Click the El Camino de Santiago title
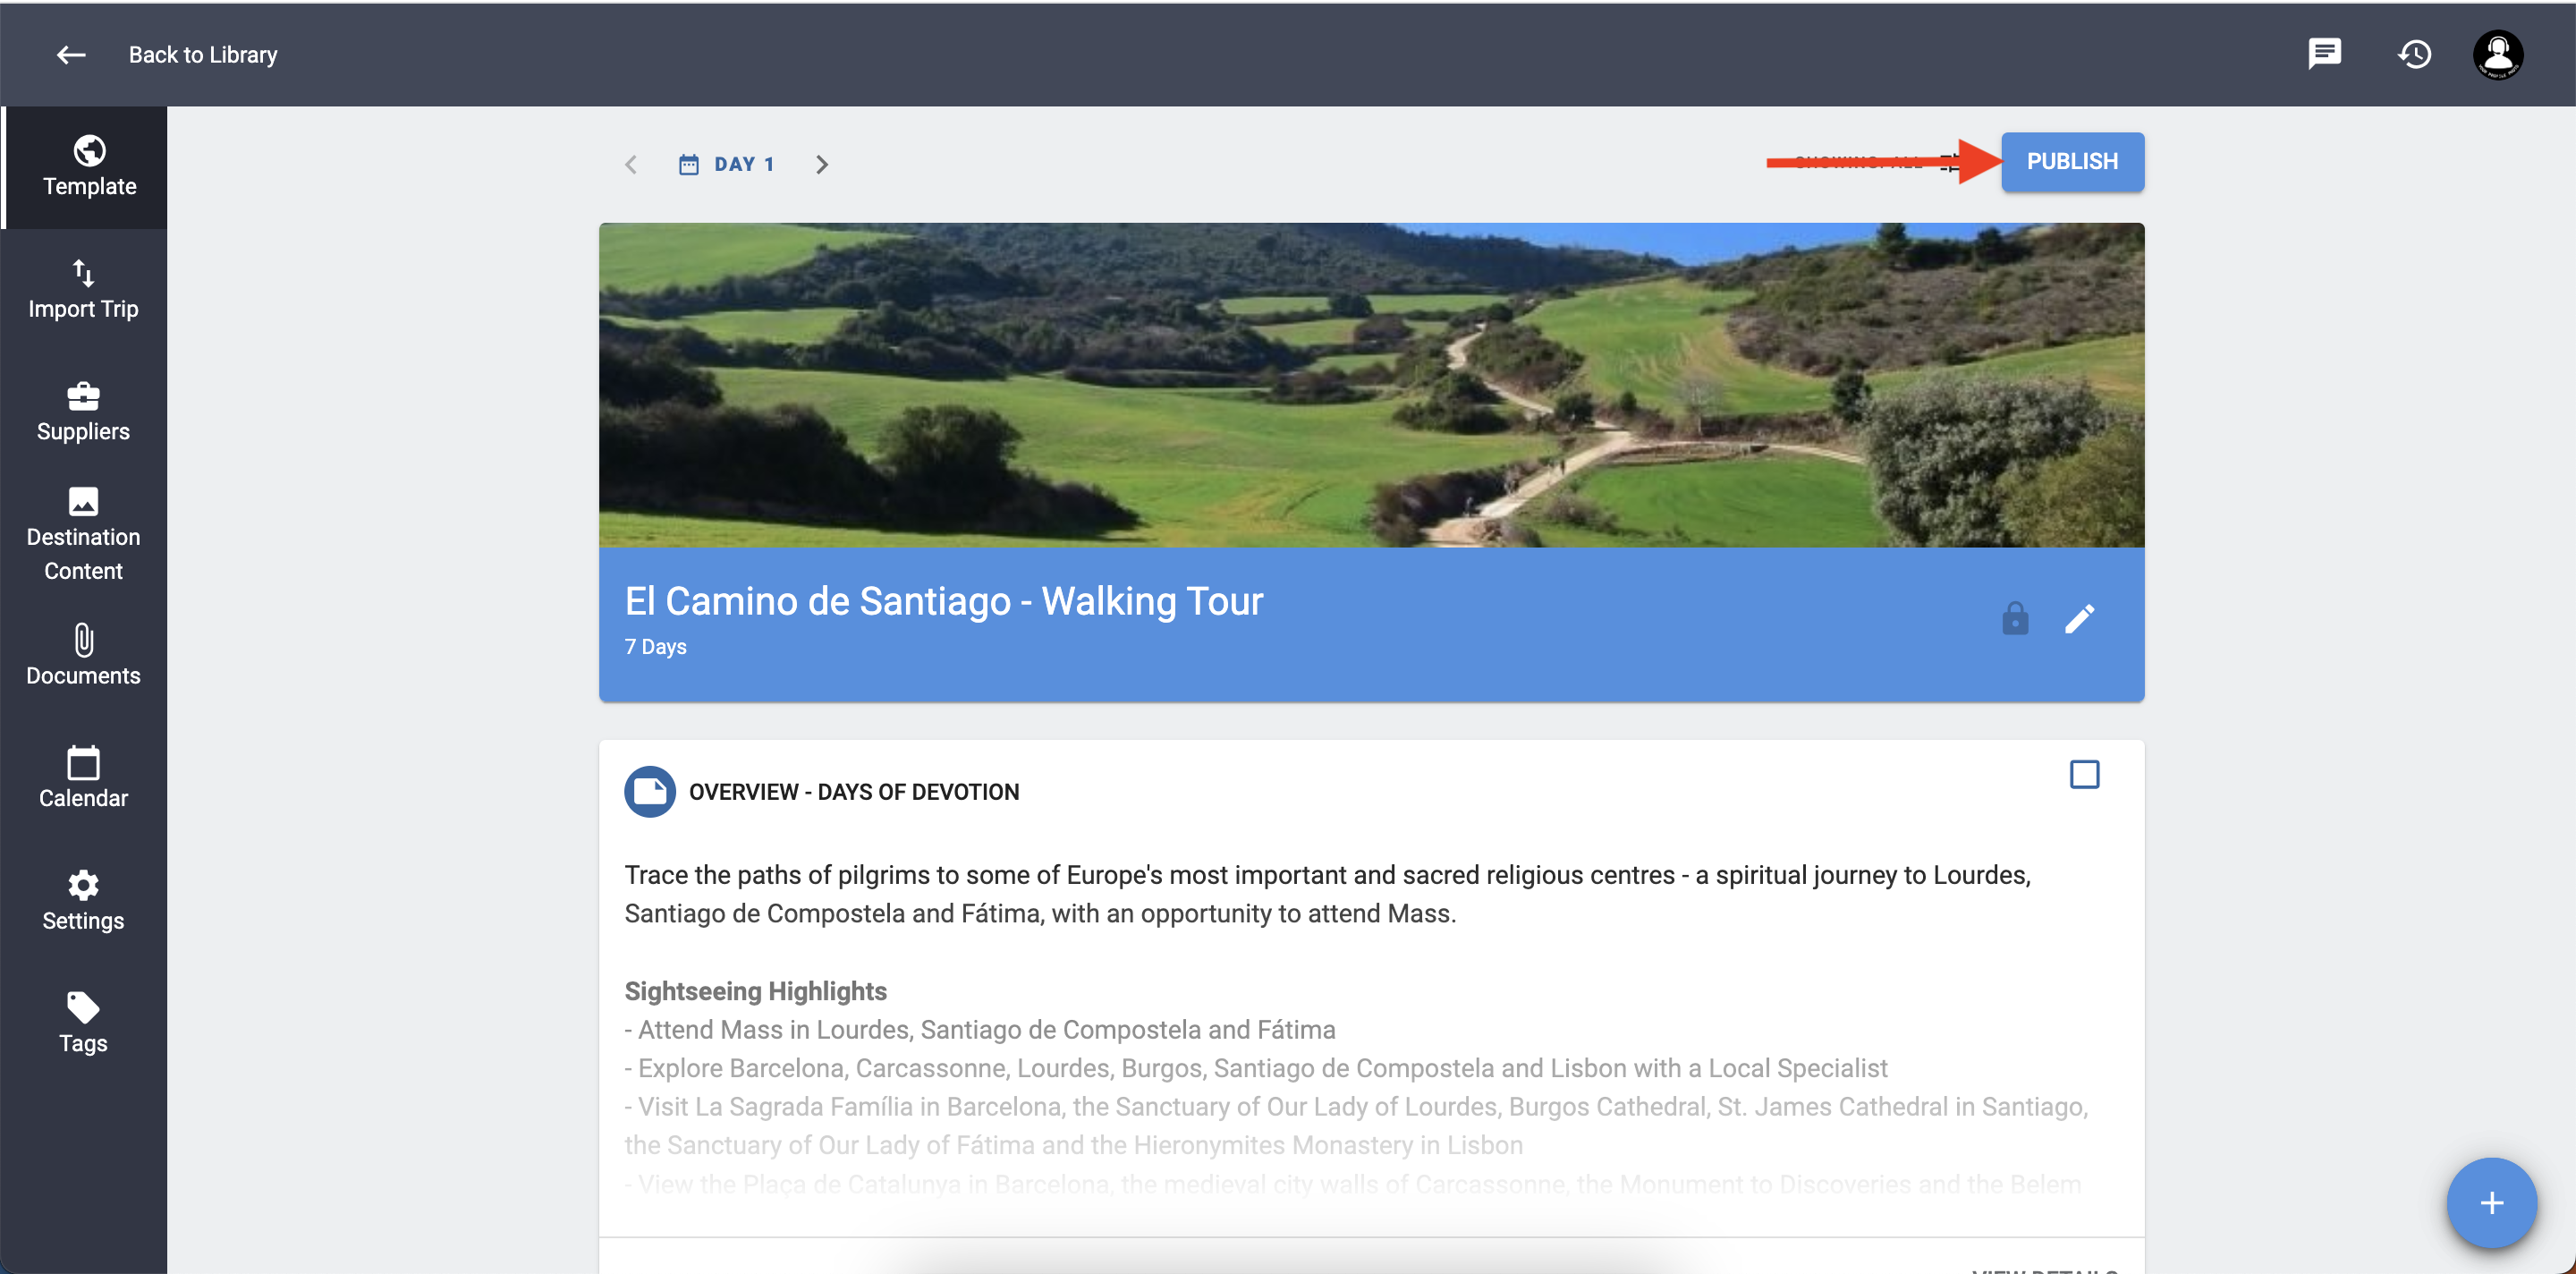The image size is (2576, 1274). coord(944,601)
